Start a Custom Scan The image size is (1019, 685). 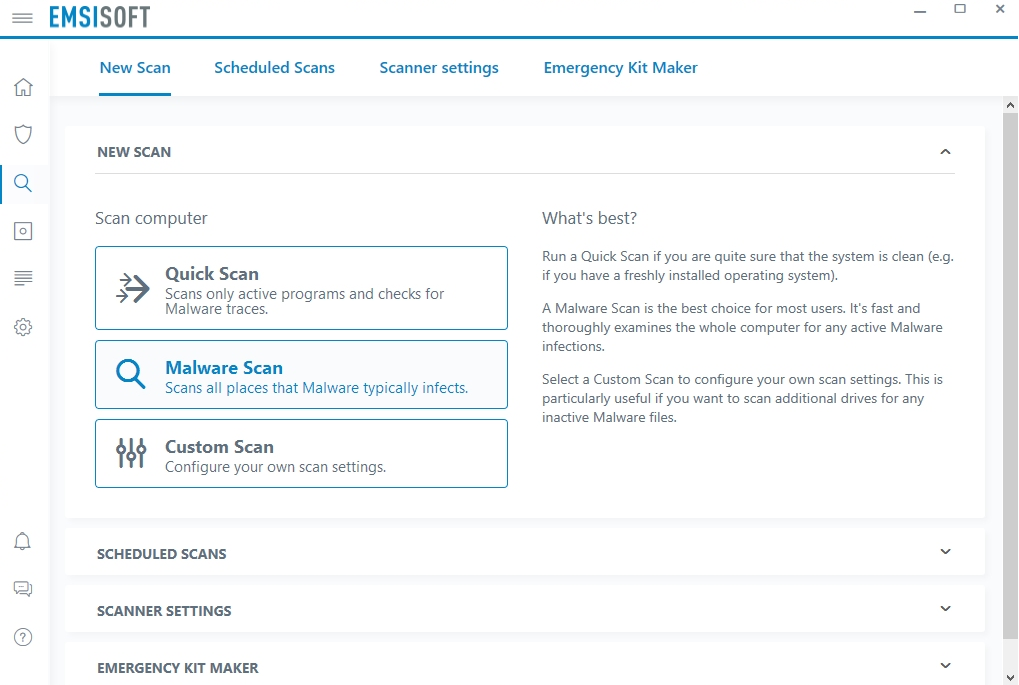301,454
